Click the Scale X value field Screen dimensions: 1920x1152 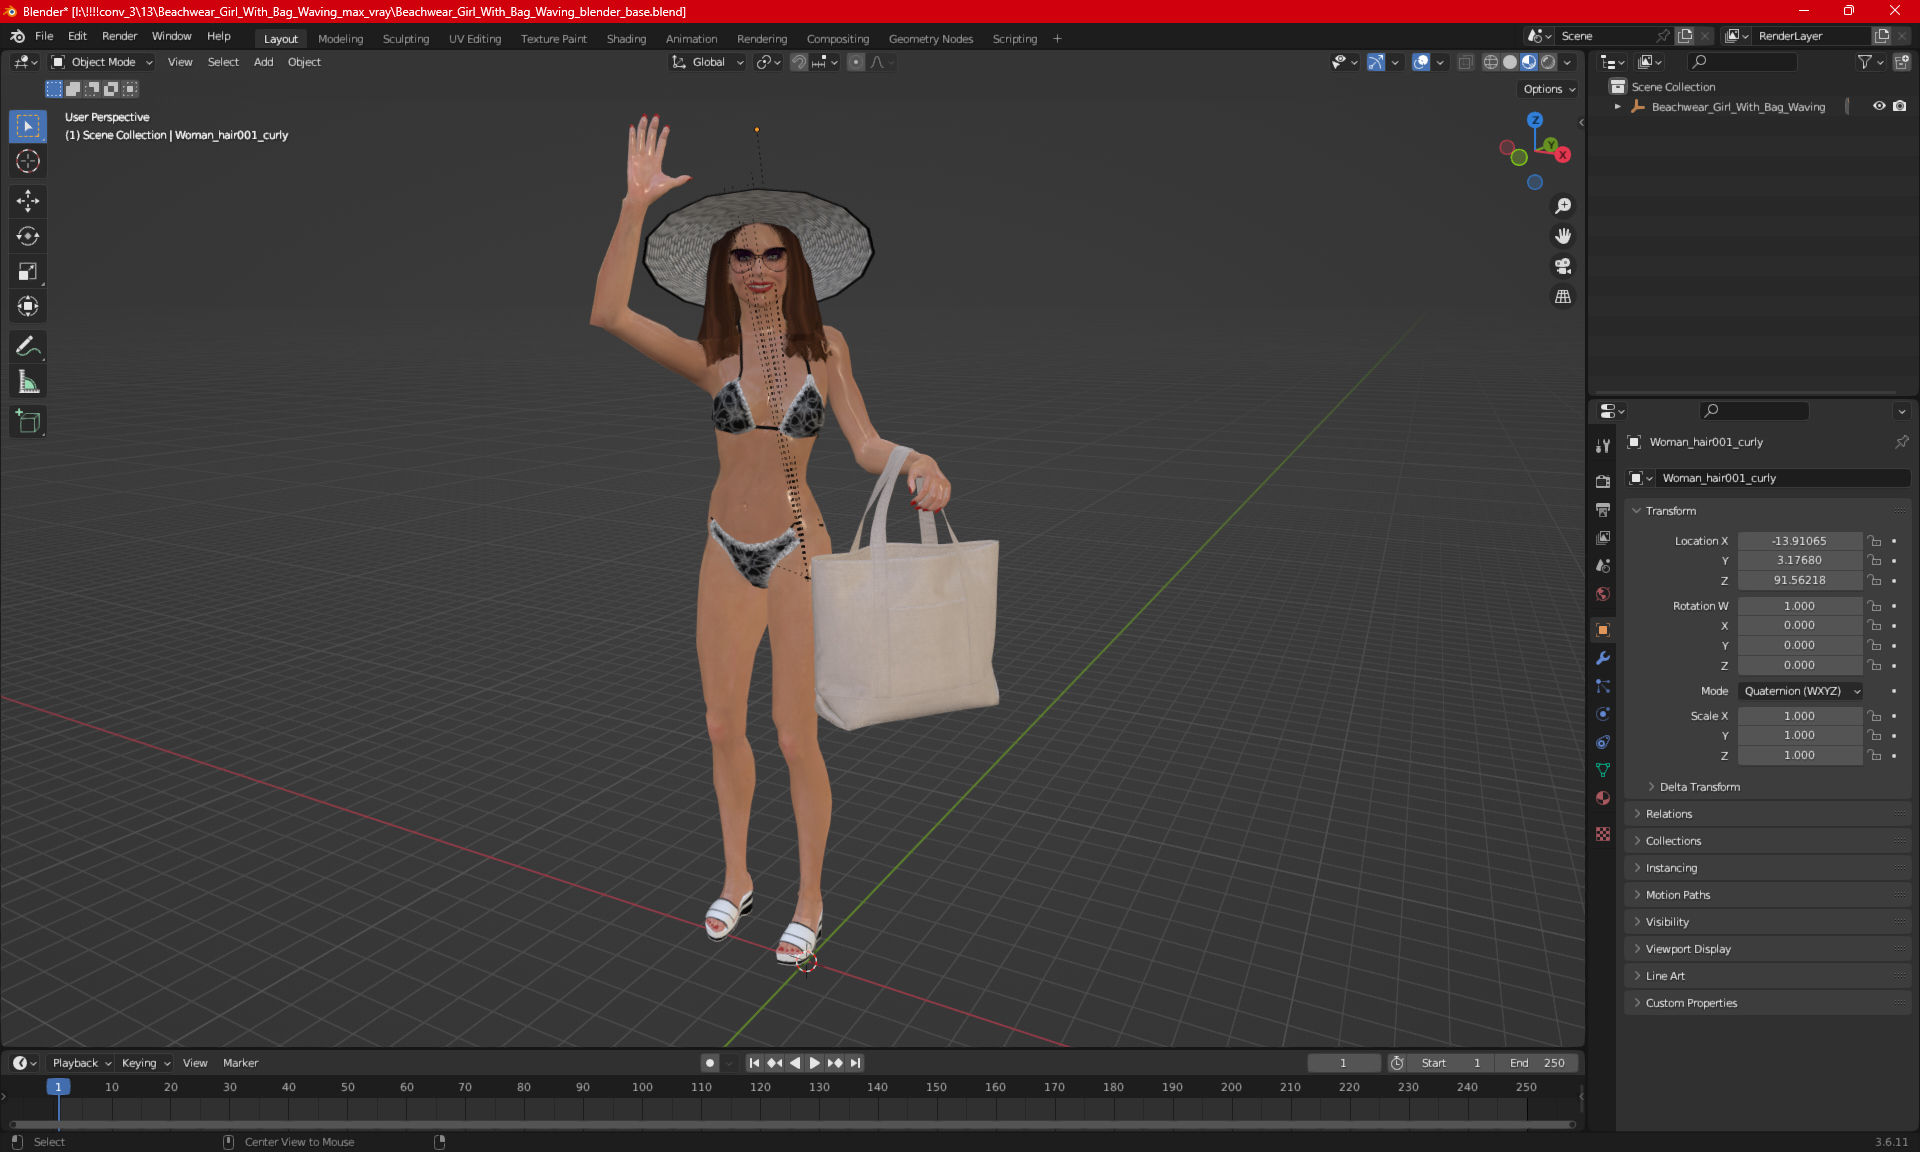[x=1798, y=716]
